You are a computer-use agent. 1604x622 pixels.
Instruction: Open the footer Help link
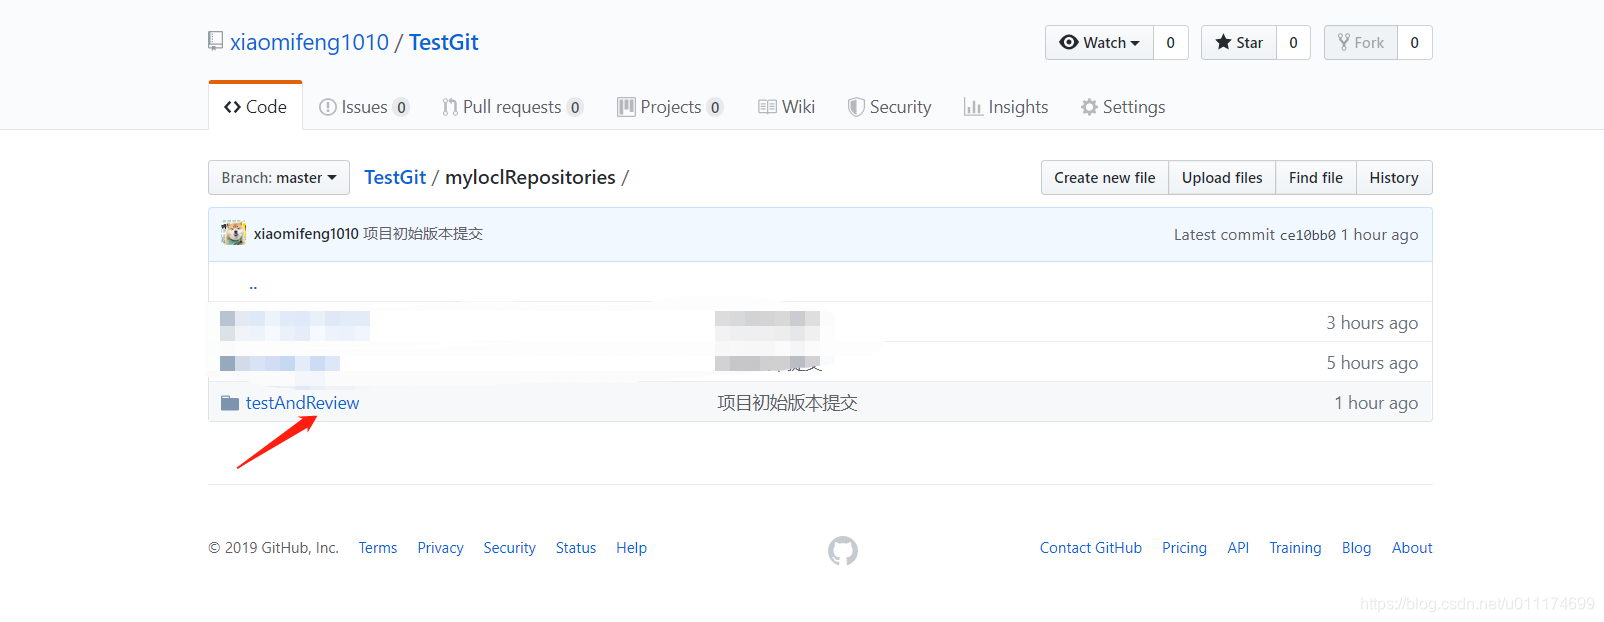[631, 548]
